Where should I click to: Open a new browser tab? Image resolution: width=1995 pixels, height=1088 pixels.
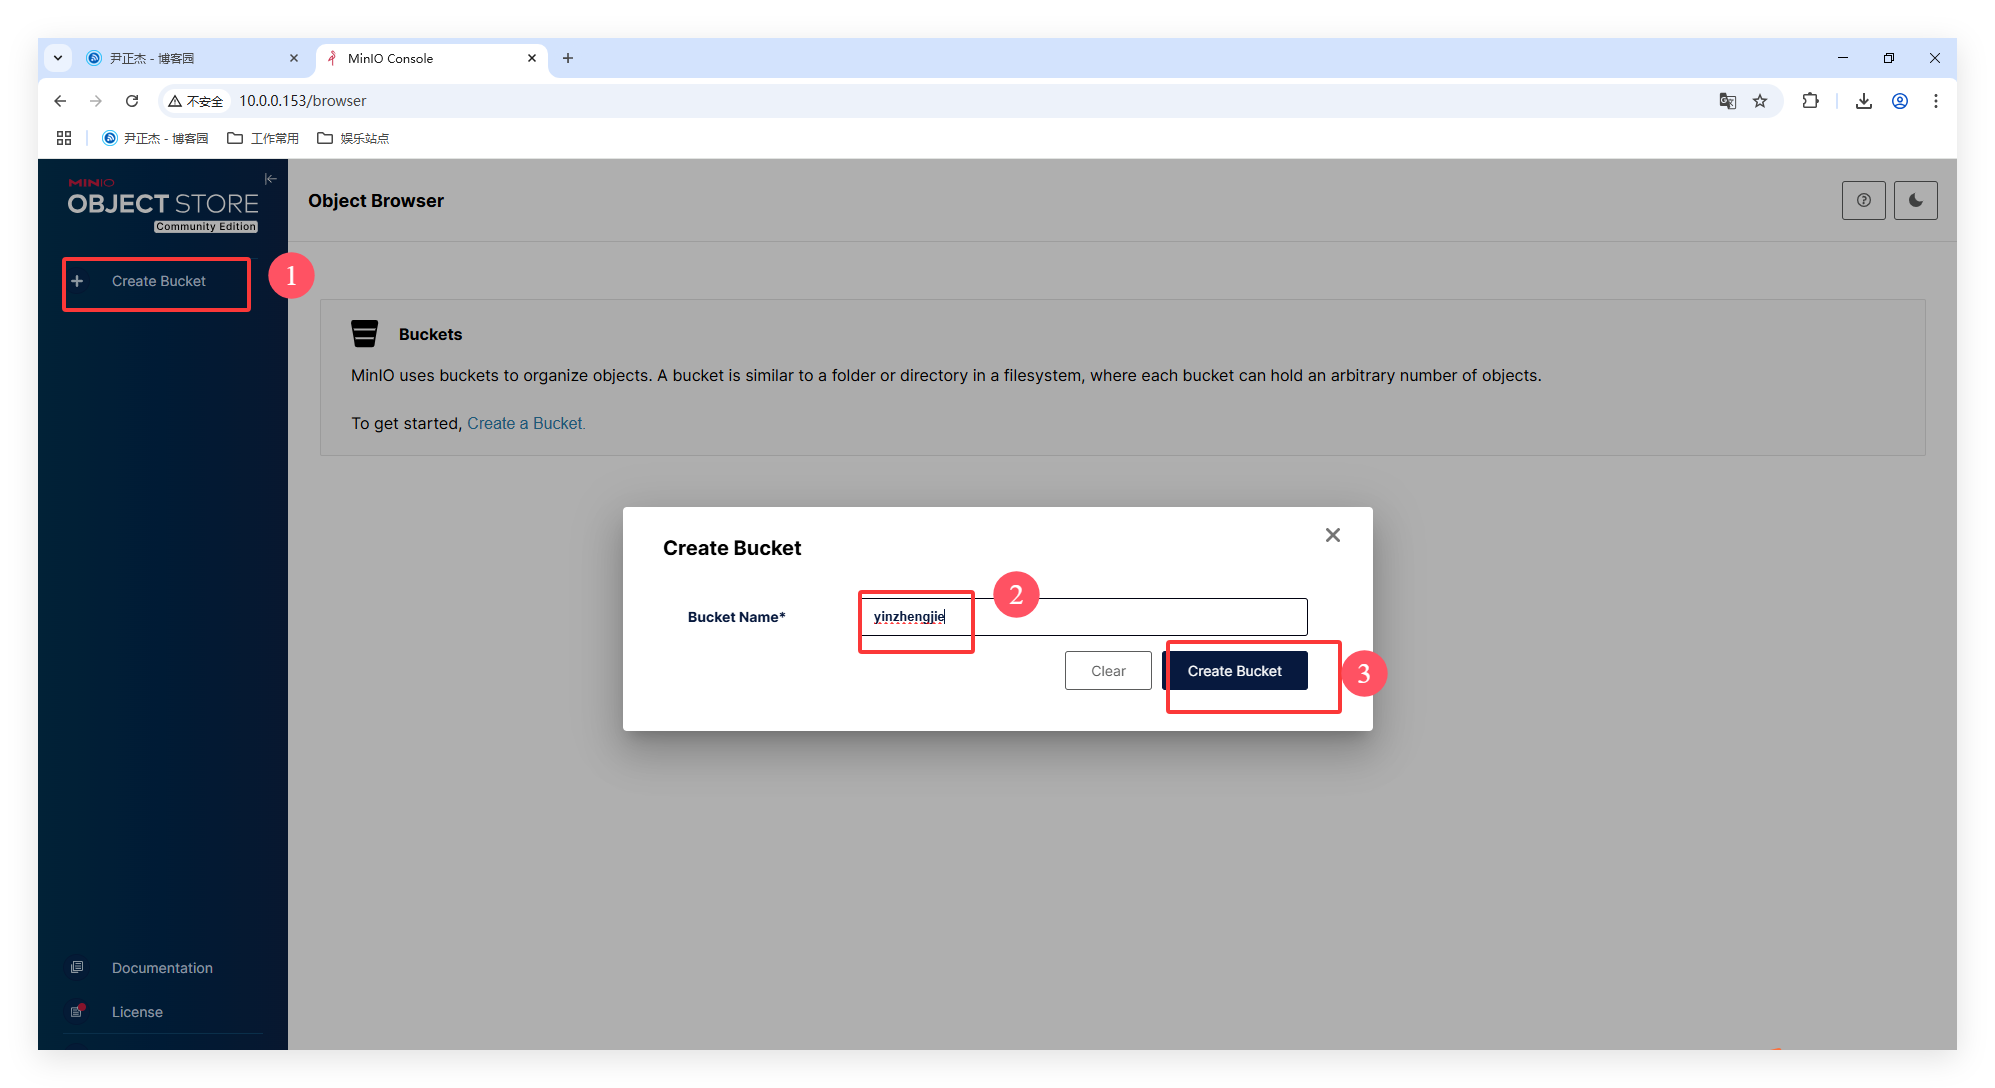point(568,58)
